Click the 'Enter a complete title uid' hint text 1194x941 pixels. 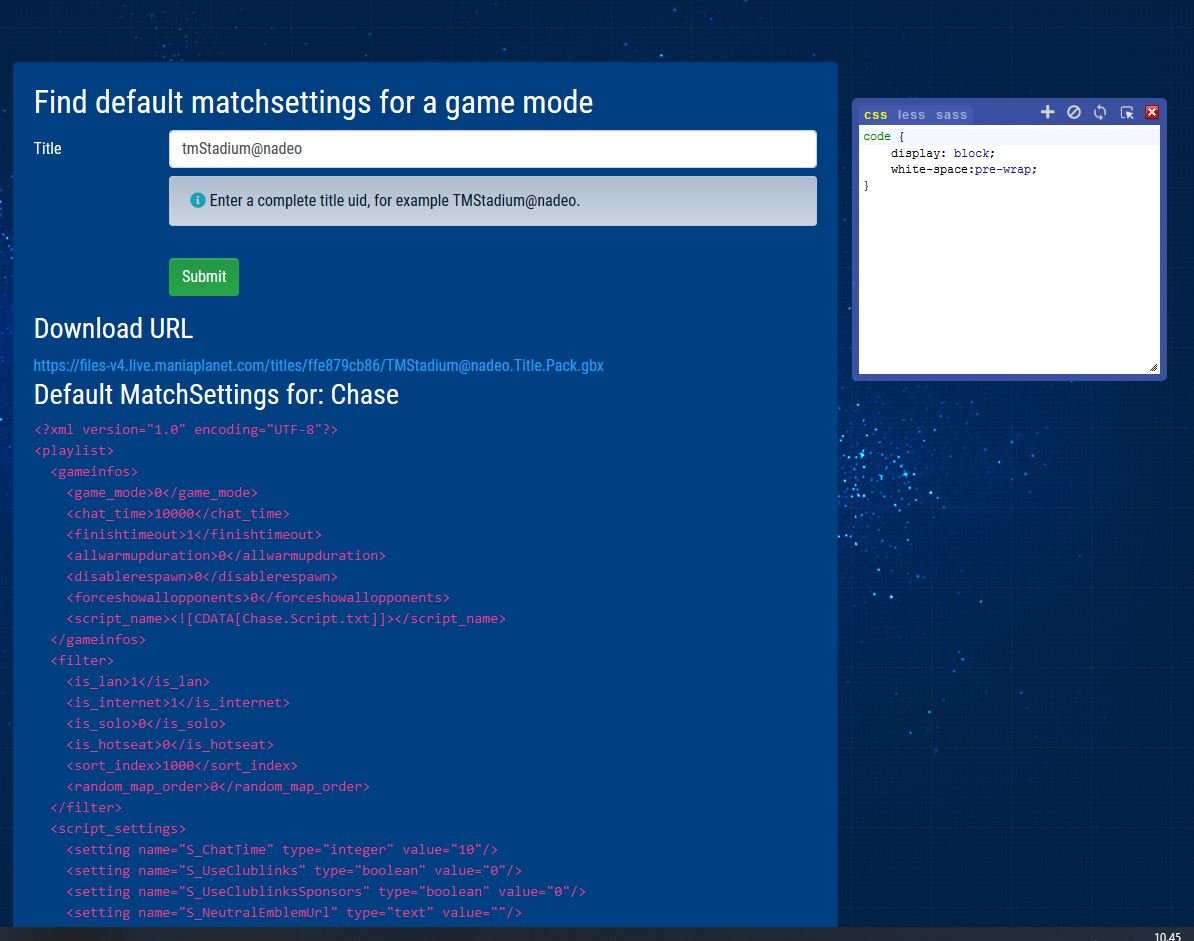click(394, 200)
